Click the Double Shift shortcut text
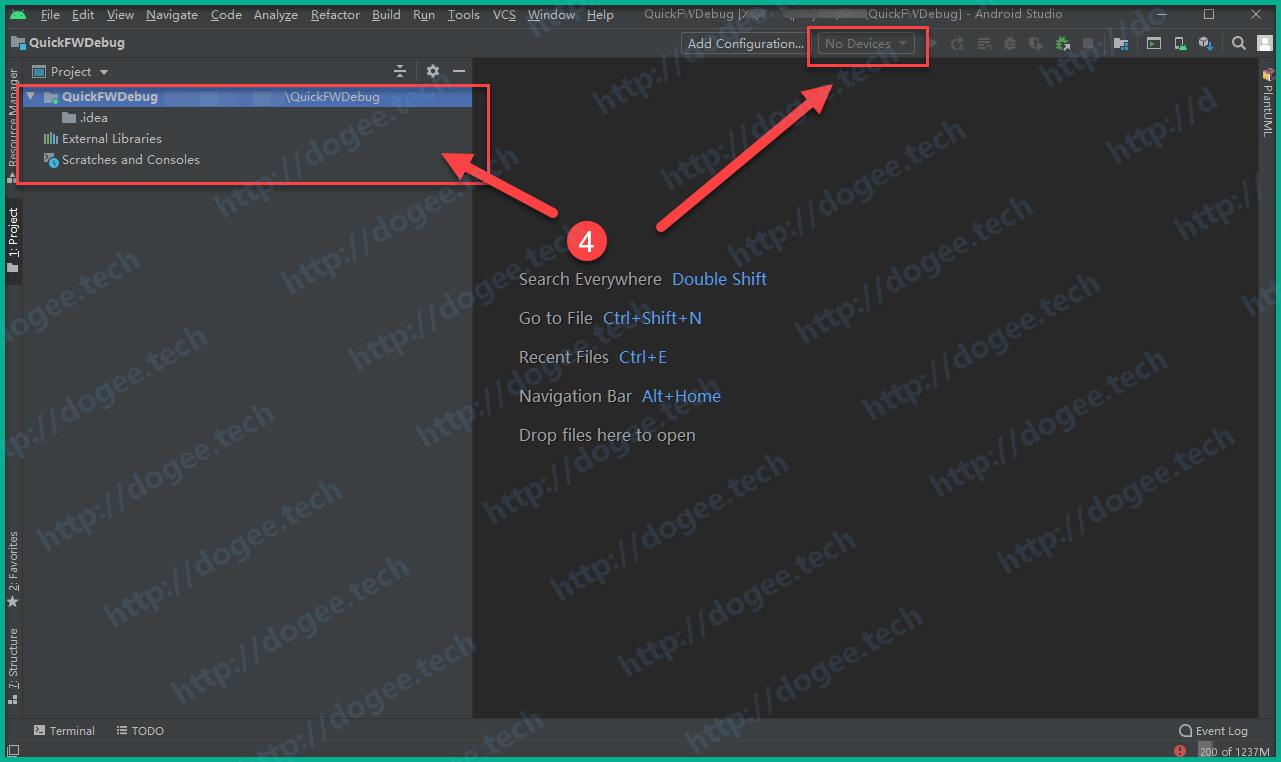Viewport: 1281px width, 762px height. pos(719,279)
